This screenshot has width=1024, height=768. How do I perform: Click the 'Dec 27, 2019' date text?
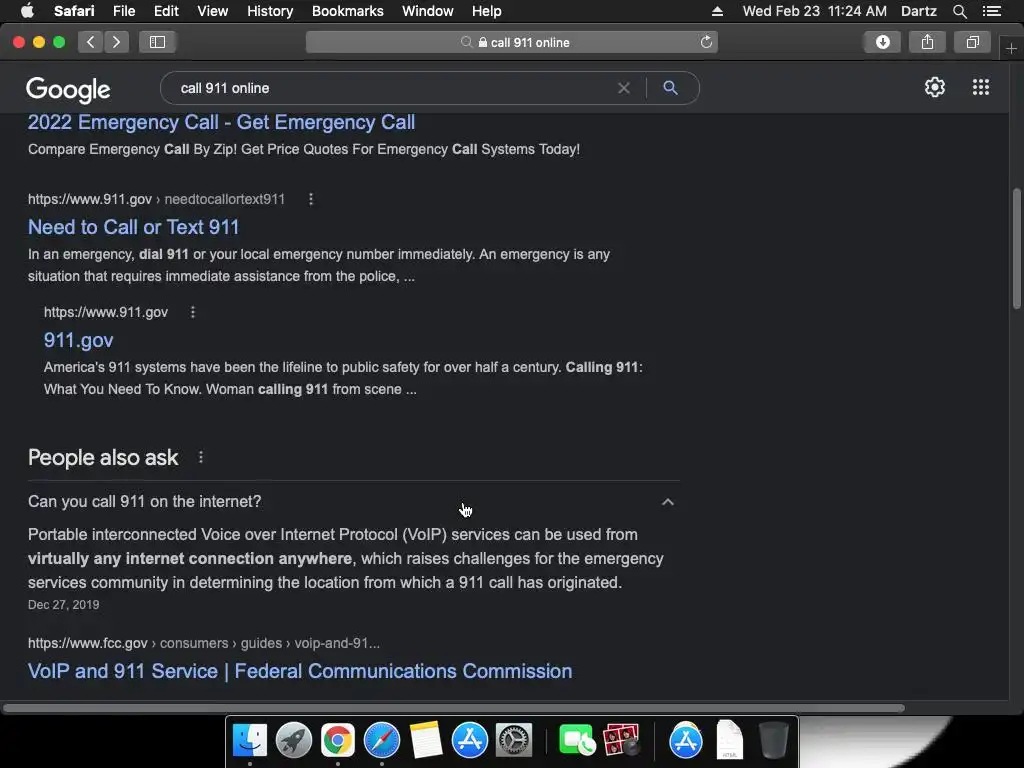63,605
